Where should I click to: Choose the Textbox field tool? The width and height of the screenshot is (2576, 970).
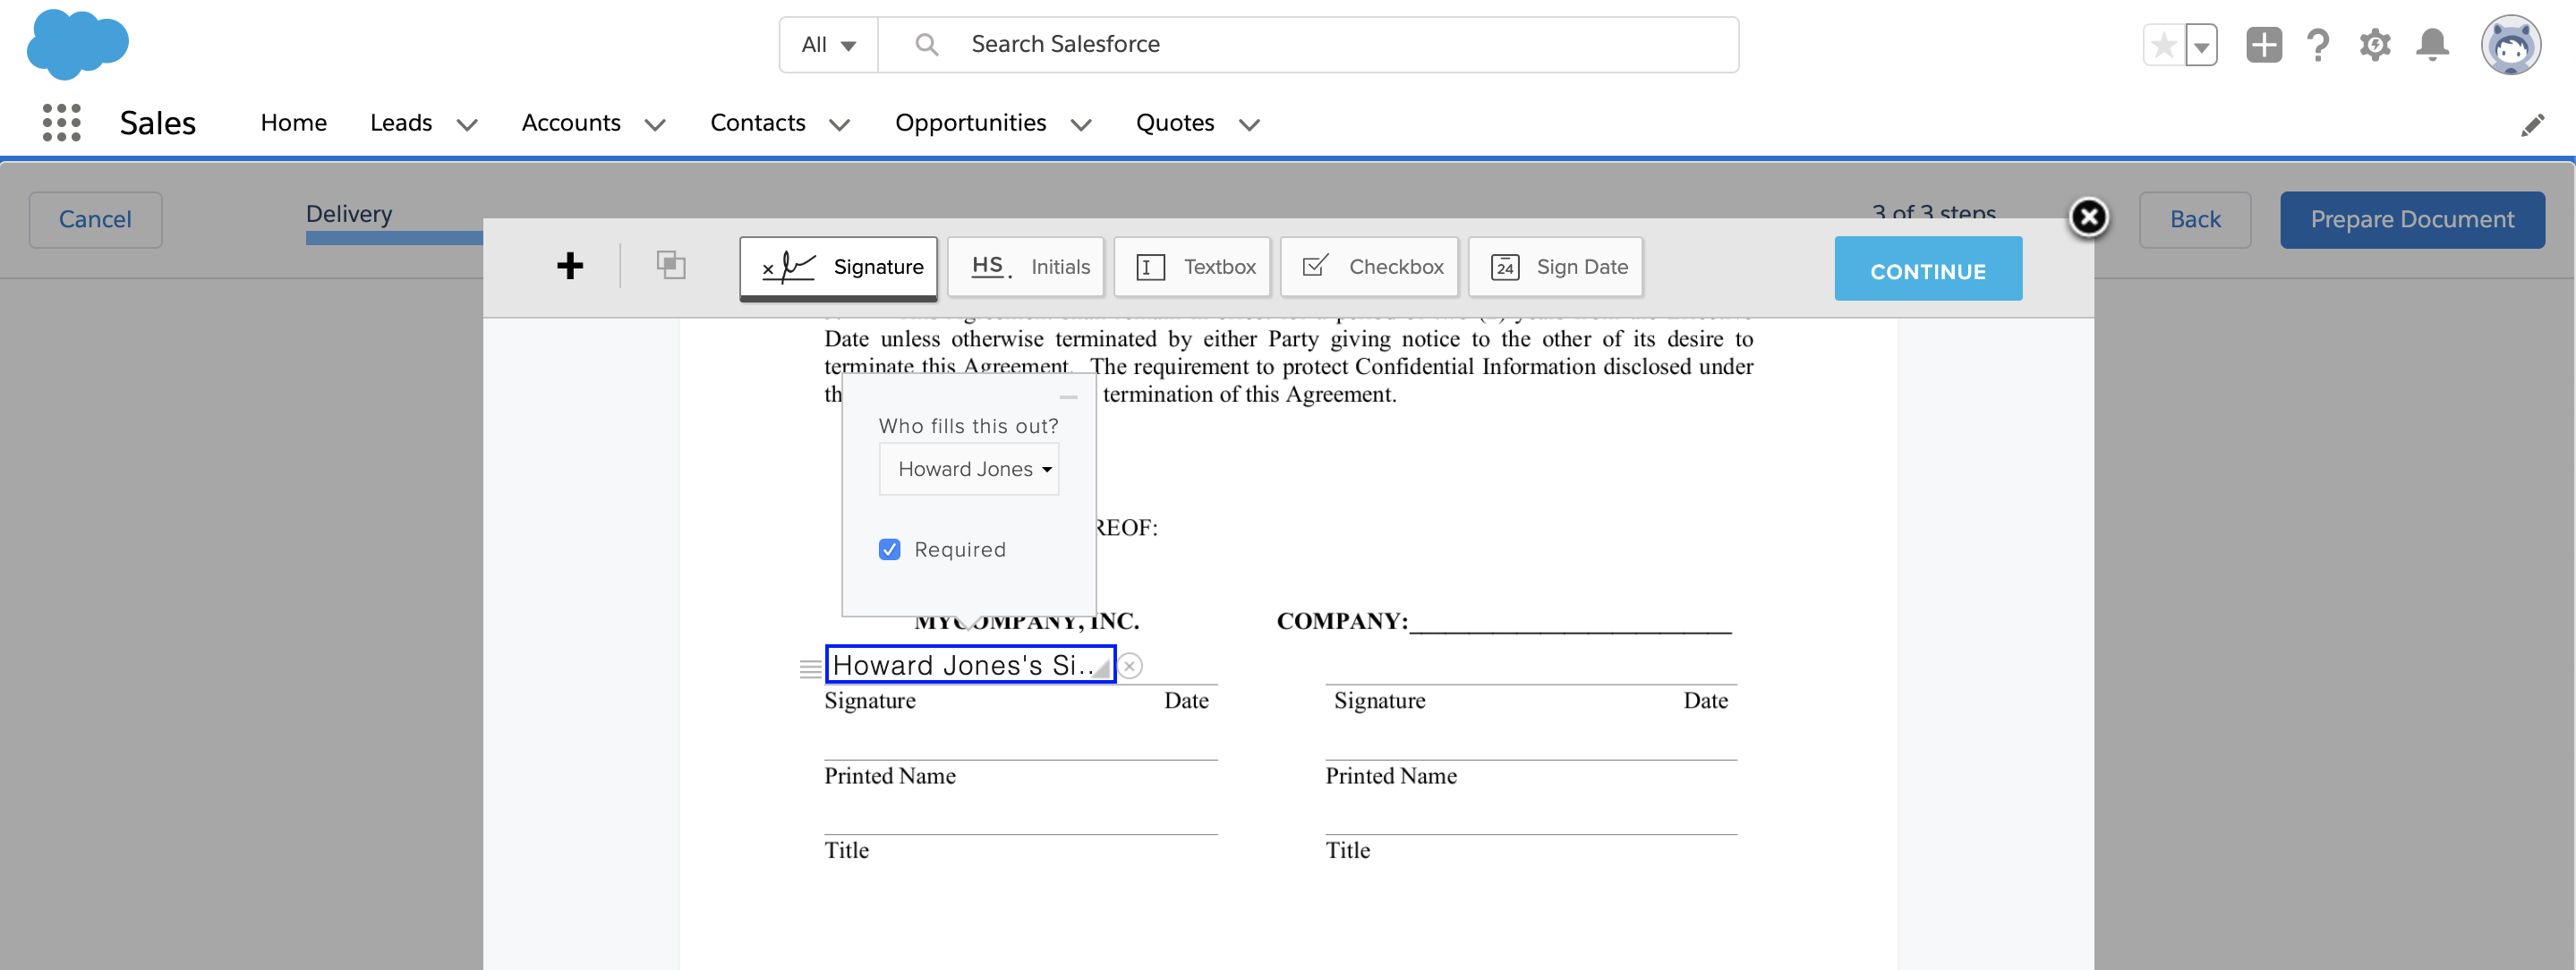pos(1191,267)
